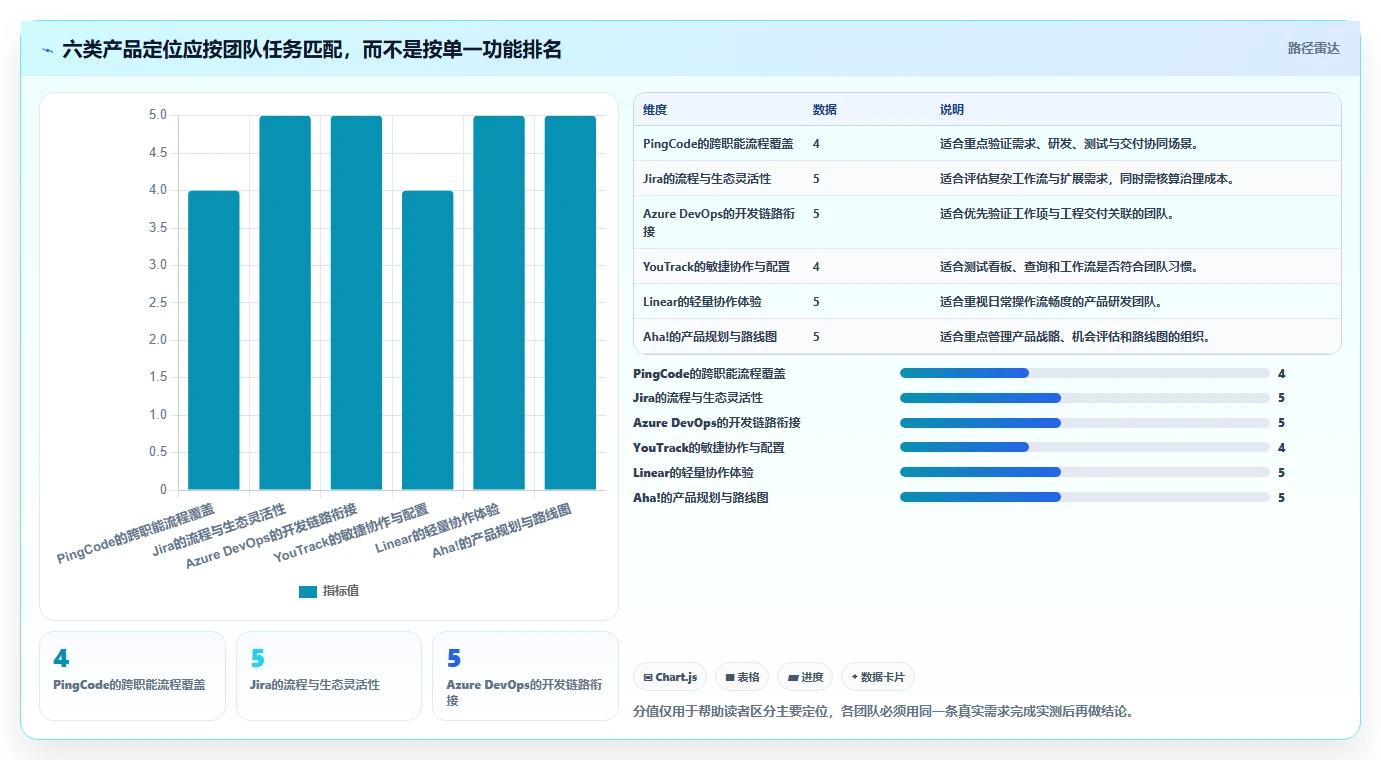
Task: Click the Azure DevOps x-axis label under chart
Action: (272, 536)
